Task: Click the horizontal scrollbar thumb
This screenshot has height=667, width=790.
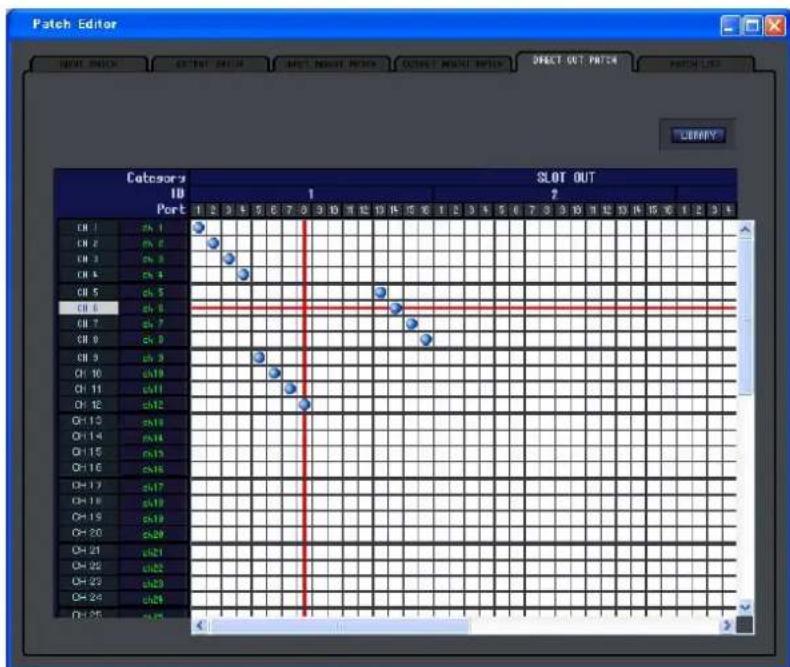Action: (340, 626)
